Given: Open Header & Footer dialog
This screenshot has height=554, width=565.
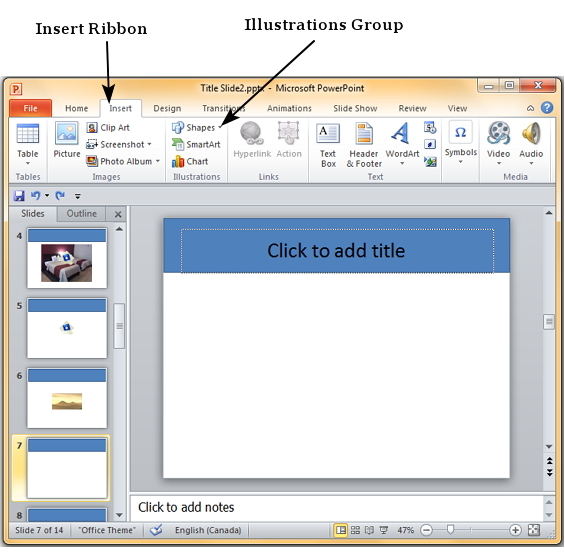Looking at the screenshot, I should 364,145.
